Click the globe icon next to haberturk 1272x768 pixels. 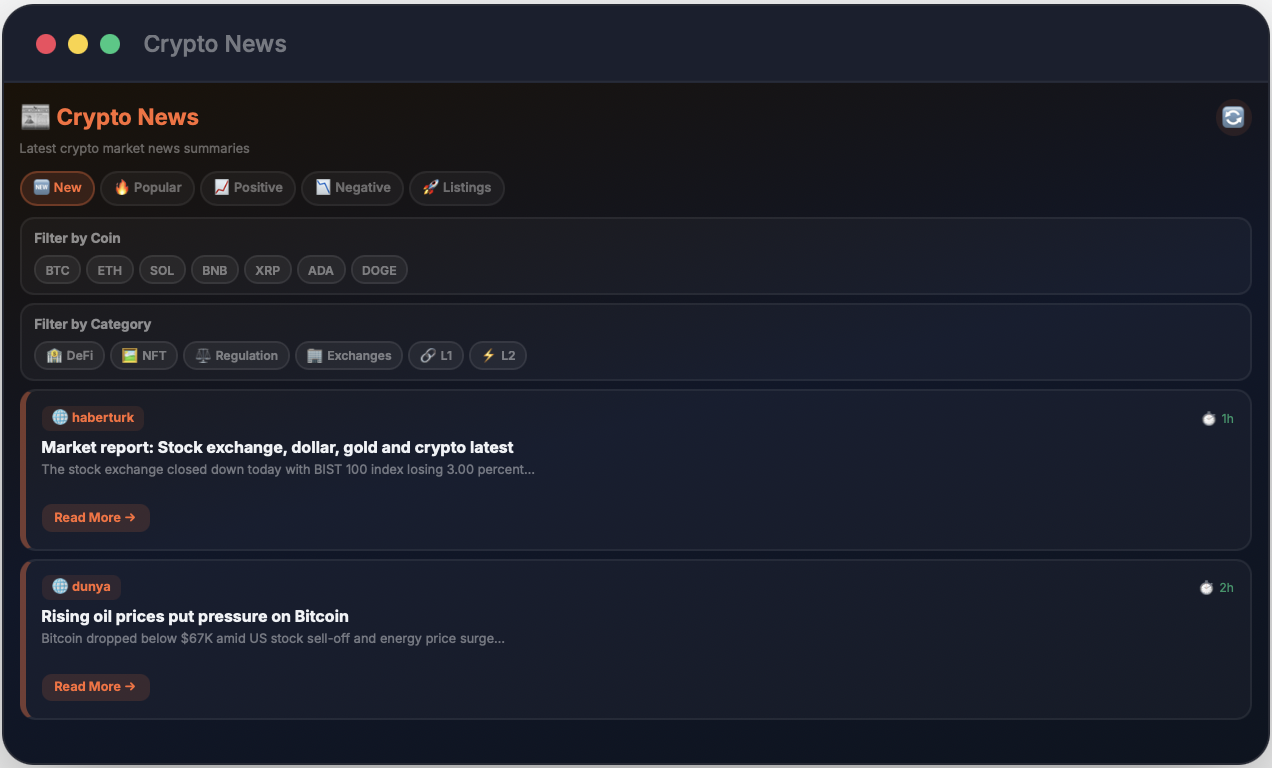(x=60, y=417)
